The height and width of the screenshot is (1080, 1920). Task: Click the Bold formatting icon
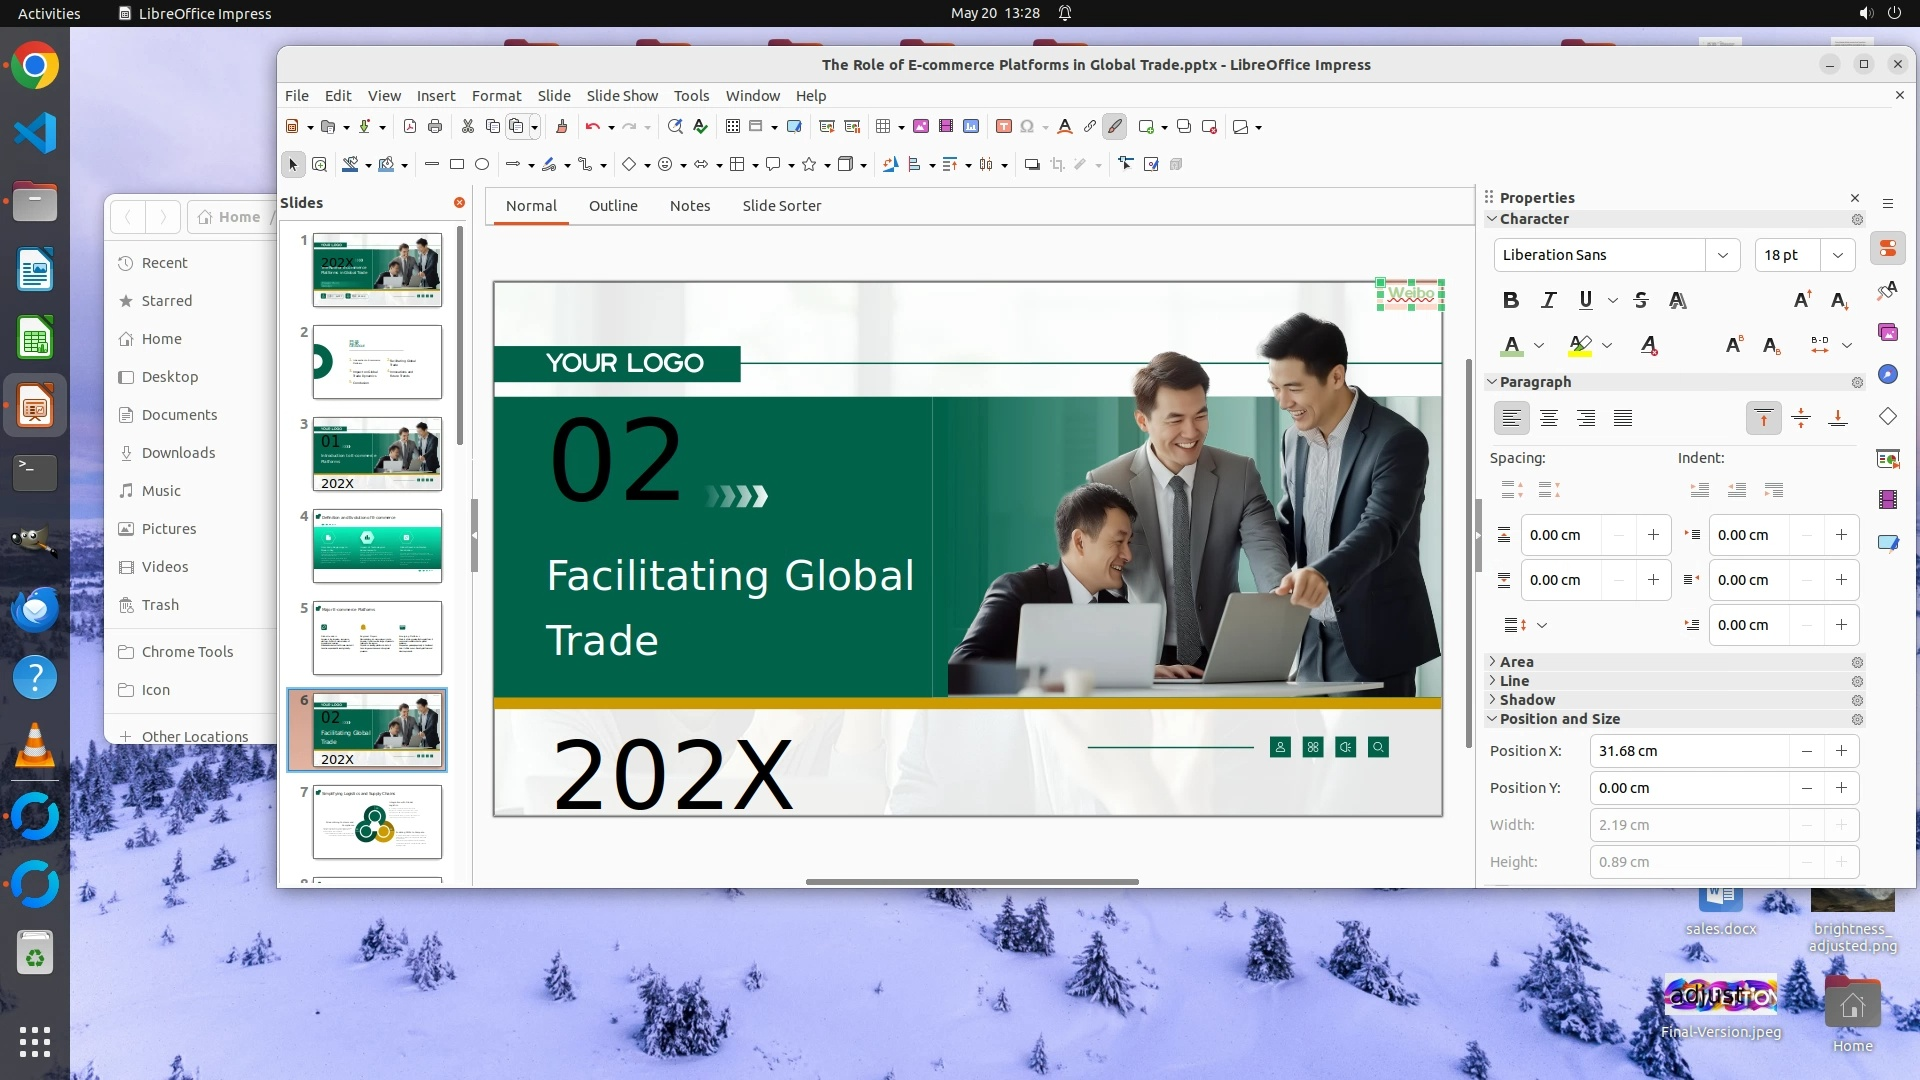coord(1511,300)
